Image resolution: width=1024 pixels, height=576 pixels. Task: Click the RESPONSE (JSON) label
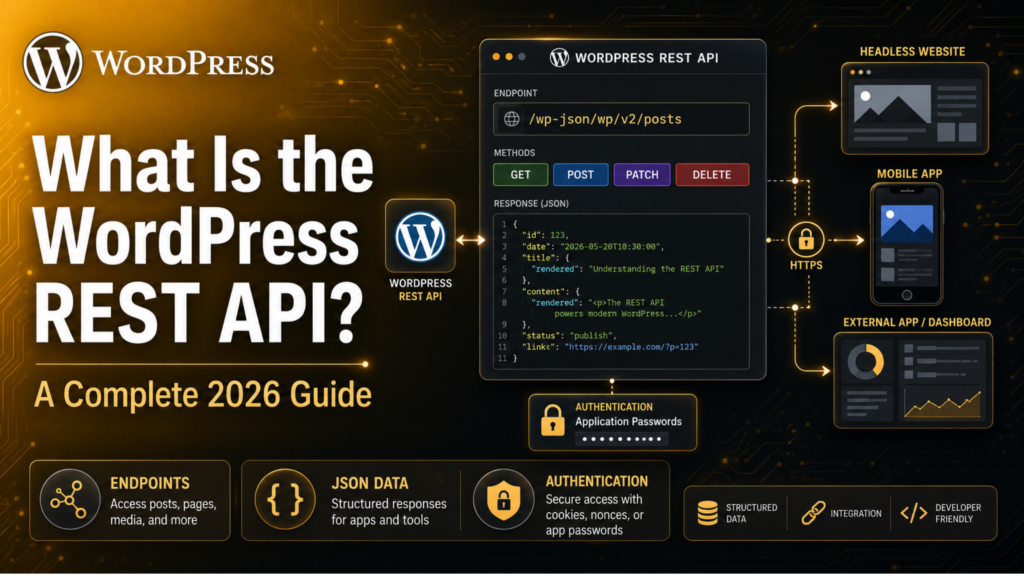pos(531,203)
